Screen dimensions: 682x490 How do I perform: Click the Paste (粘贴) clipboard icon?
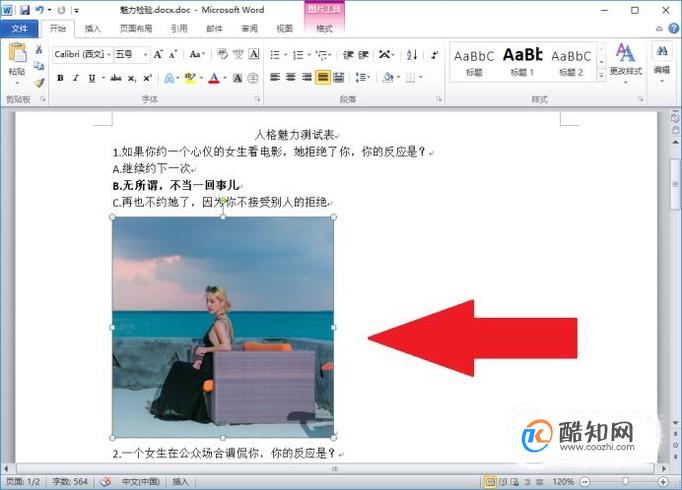[17, 53]
